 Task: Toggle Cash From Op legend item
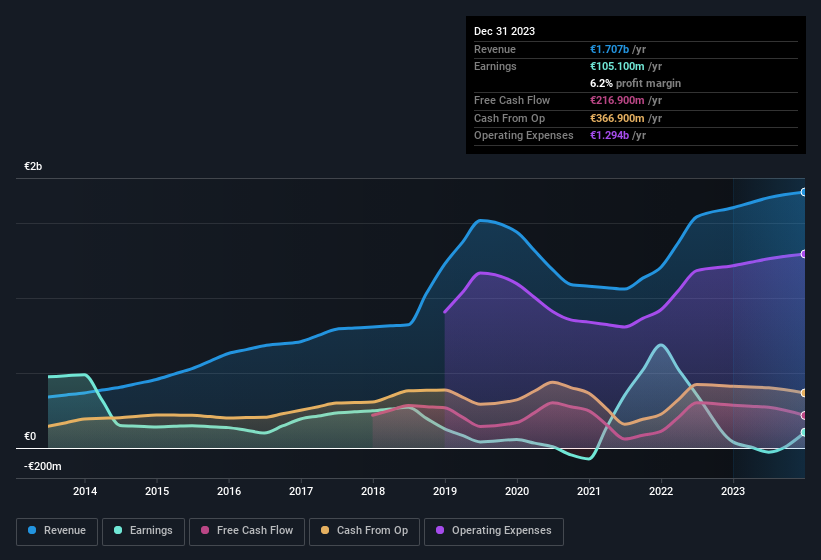pos(364,530)
